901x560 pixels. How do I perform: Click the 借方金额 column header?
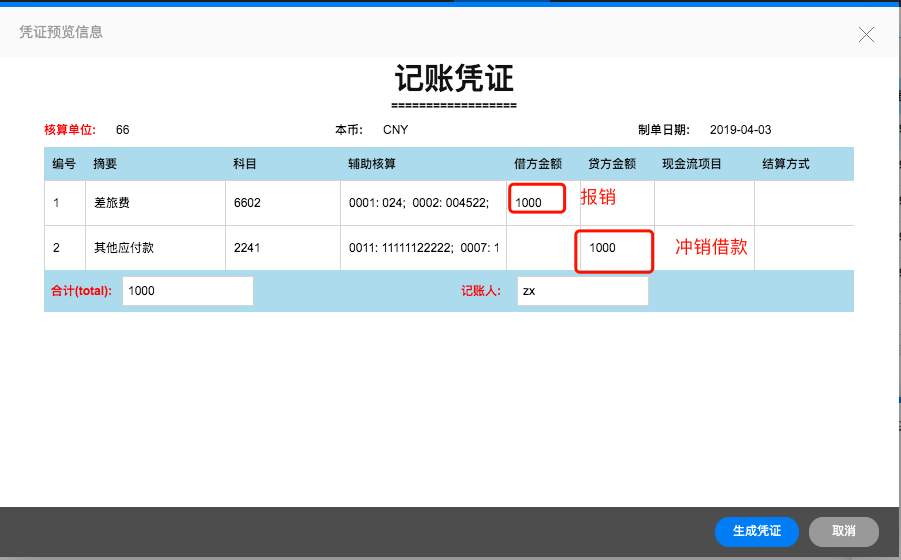[538, 164]
